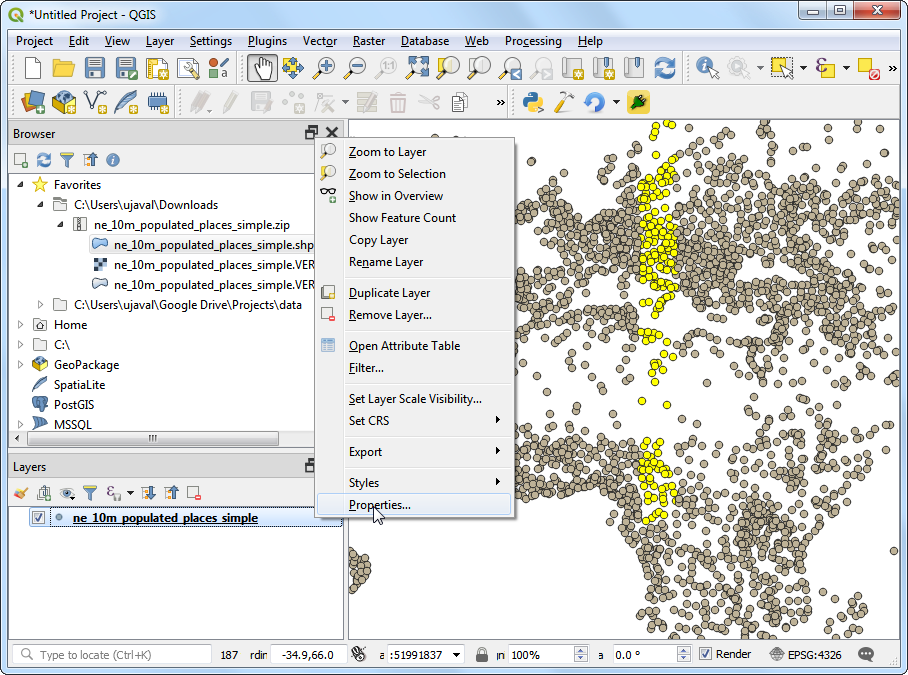Open the map scale dropdown
This screenshot has width=908, height=675.
457,654
